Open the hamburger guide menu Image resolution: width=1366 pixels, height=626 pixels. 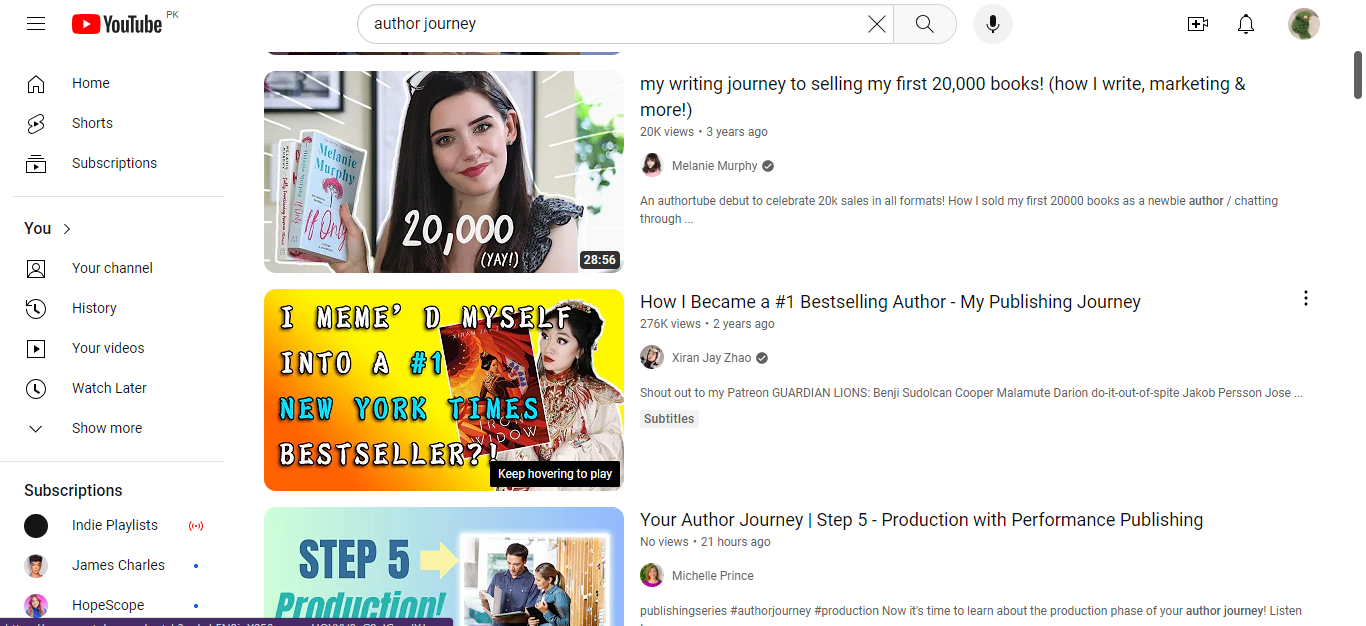point(36,24)
